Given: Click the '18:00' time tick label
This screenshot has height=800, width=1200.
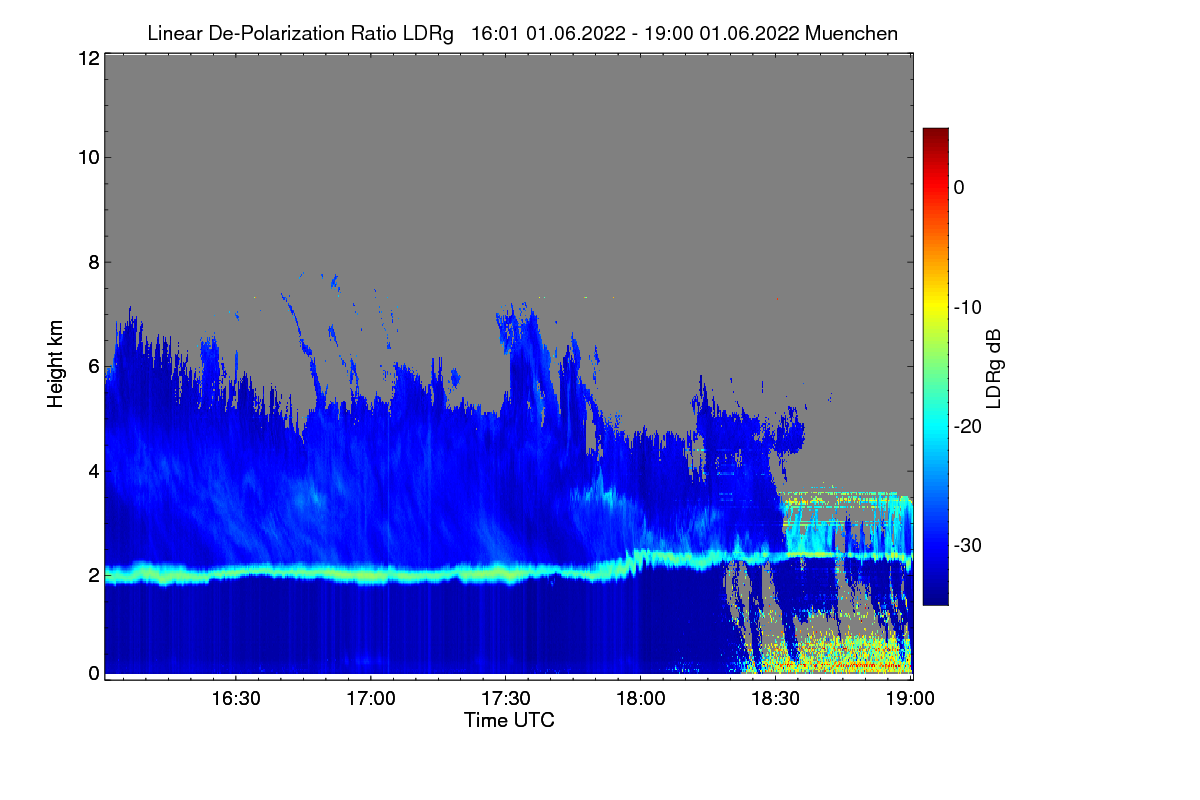Looking at the screenshot, I should click(x=641, y=698).
